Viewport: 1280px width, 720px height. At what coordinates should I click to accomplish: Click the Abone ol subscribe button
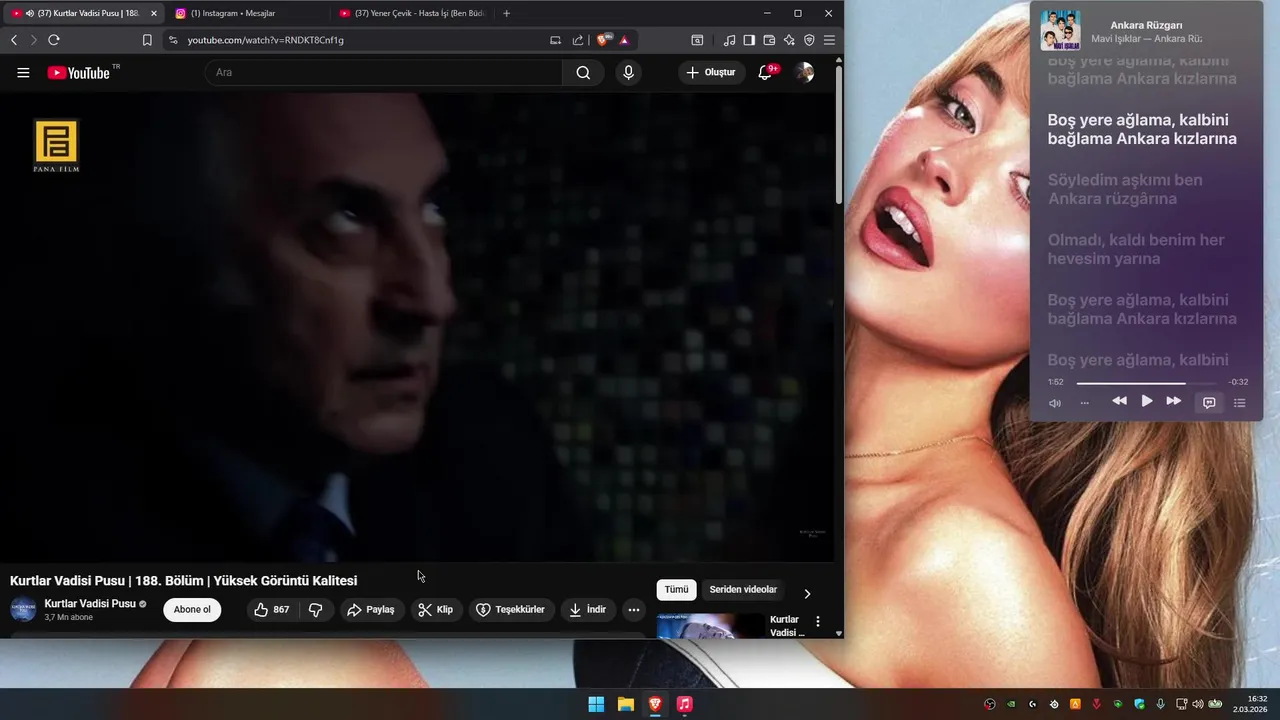pyautogui.click(x=192, y=610)
